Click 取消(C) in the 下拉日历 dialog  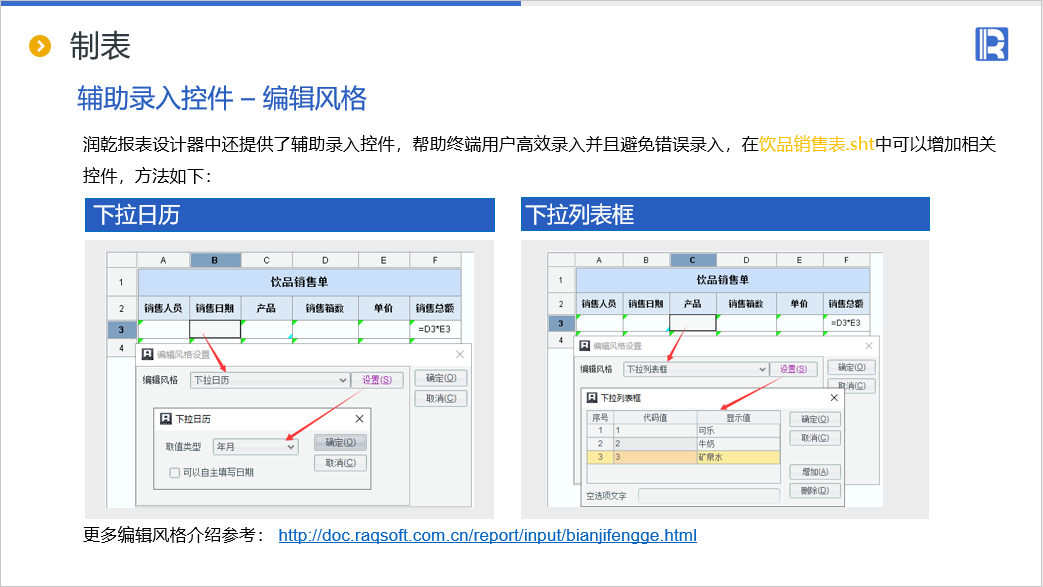[341, 463]
